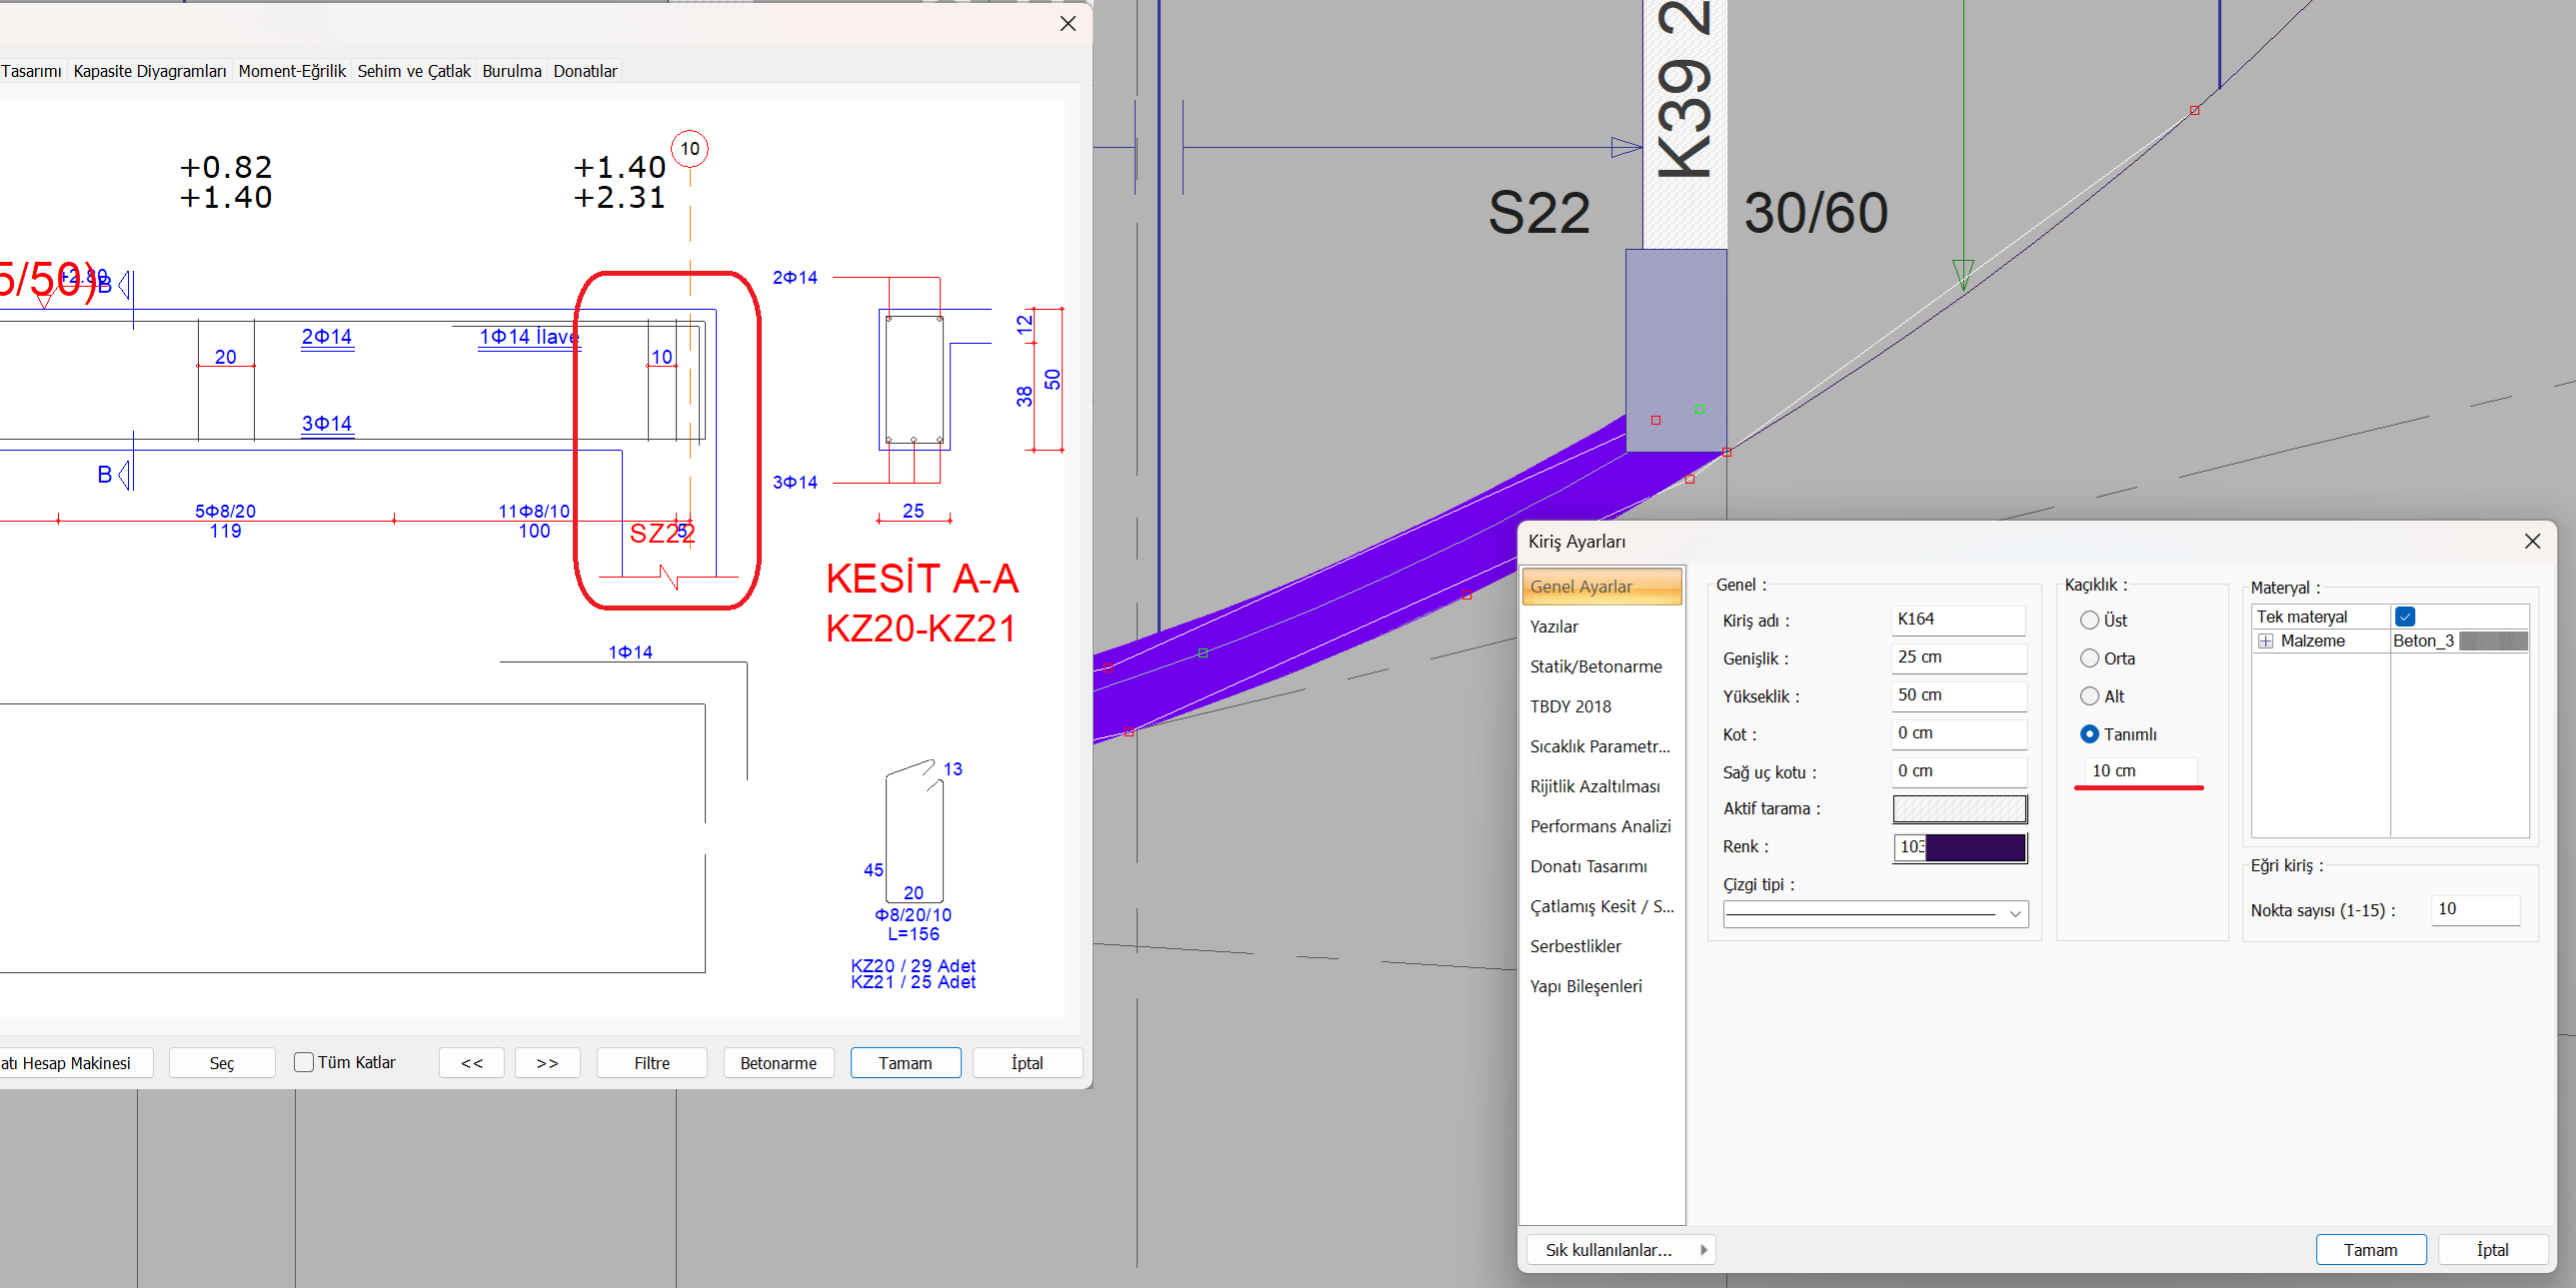Open the Genel Ayarlar section
2576x1288 pixels.
pos(1601,586)
